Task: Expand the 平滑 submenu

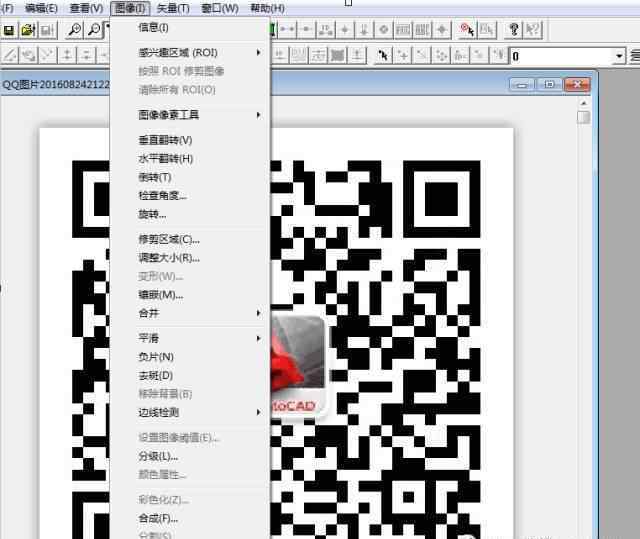Action: [x=189, y=338]
